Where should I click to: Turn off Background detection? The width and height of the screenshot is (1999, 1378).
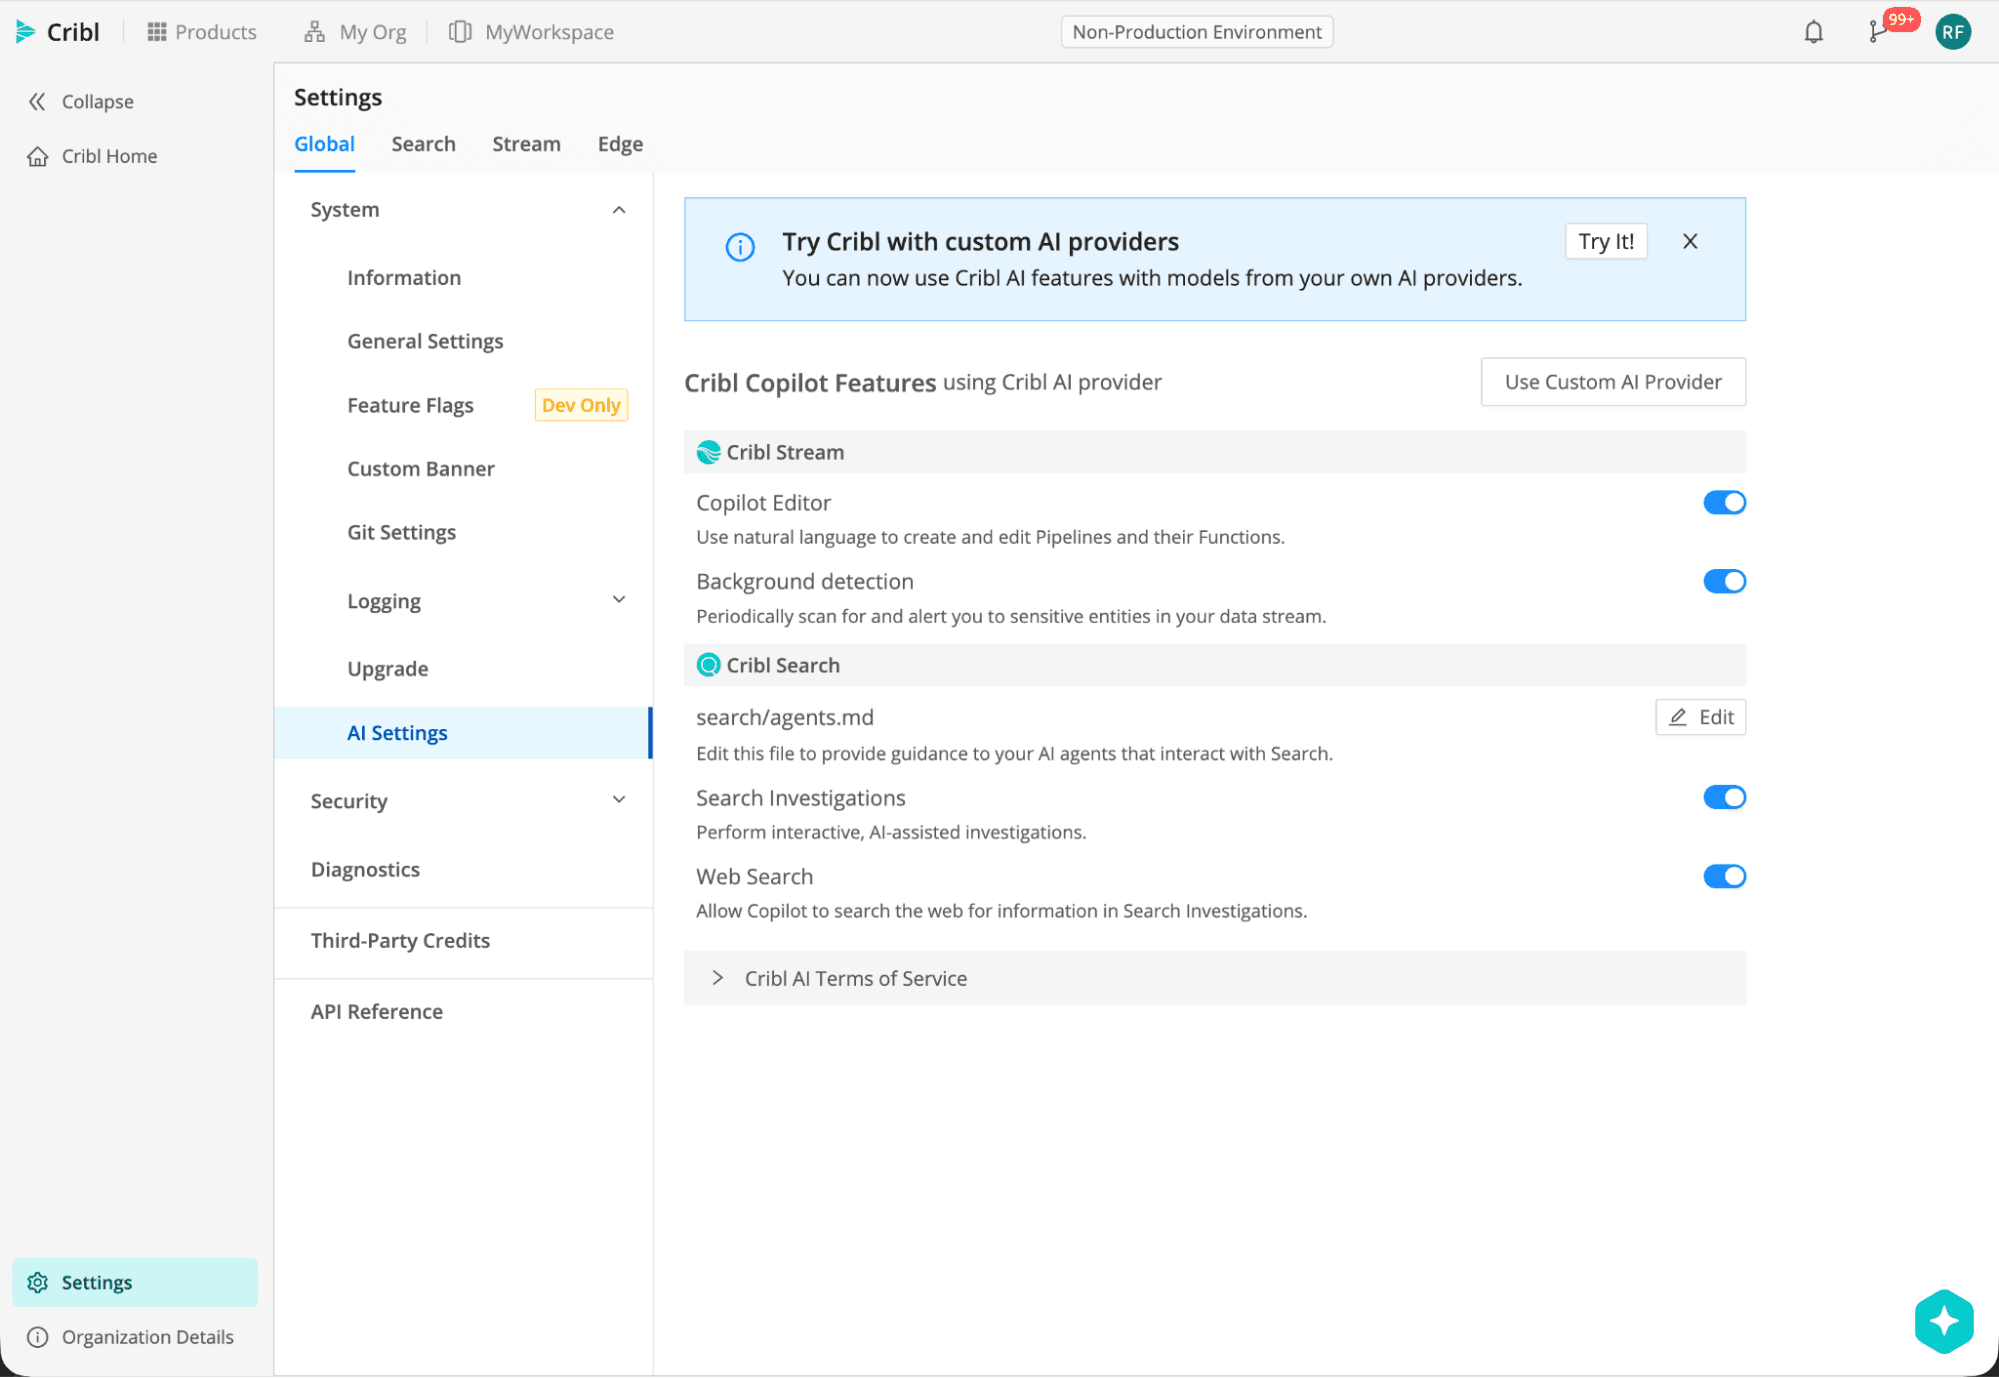pos(1724,581)
